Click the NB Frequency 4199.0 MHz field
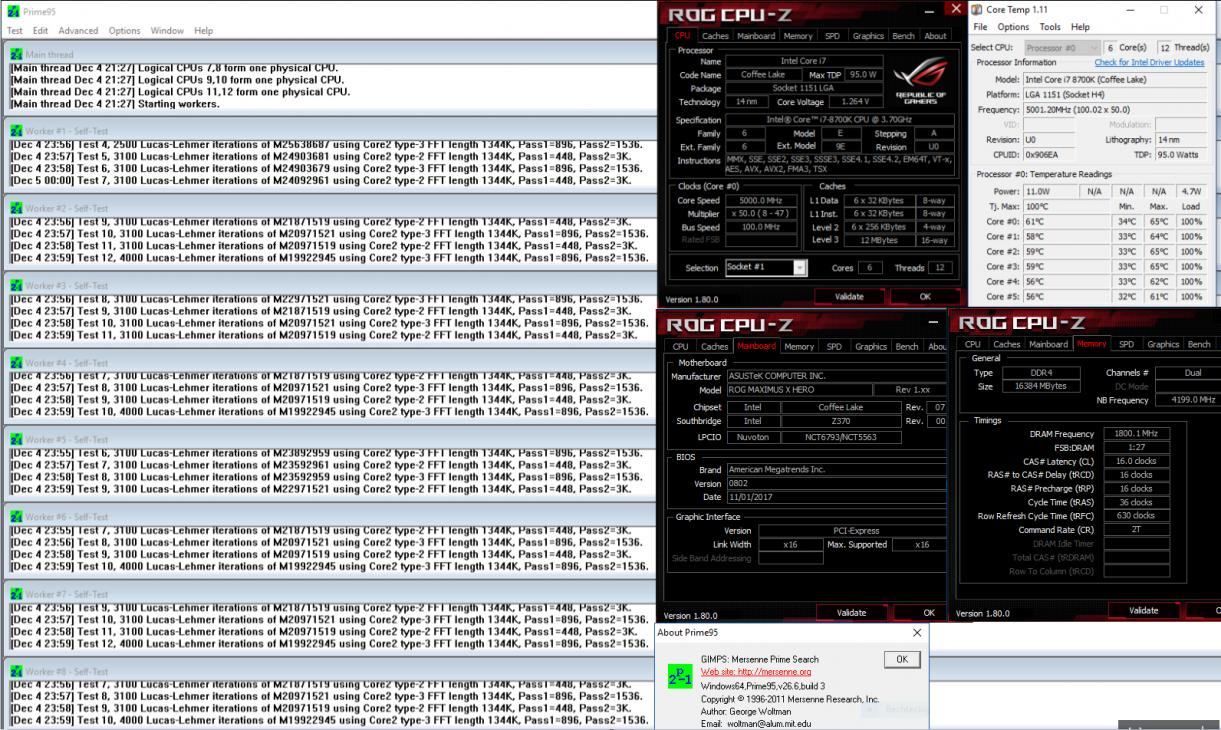 pos(1187,400)
